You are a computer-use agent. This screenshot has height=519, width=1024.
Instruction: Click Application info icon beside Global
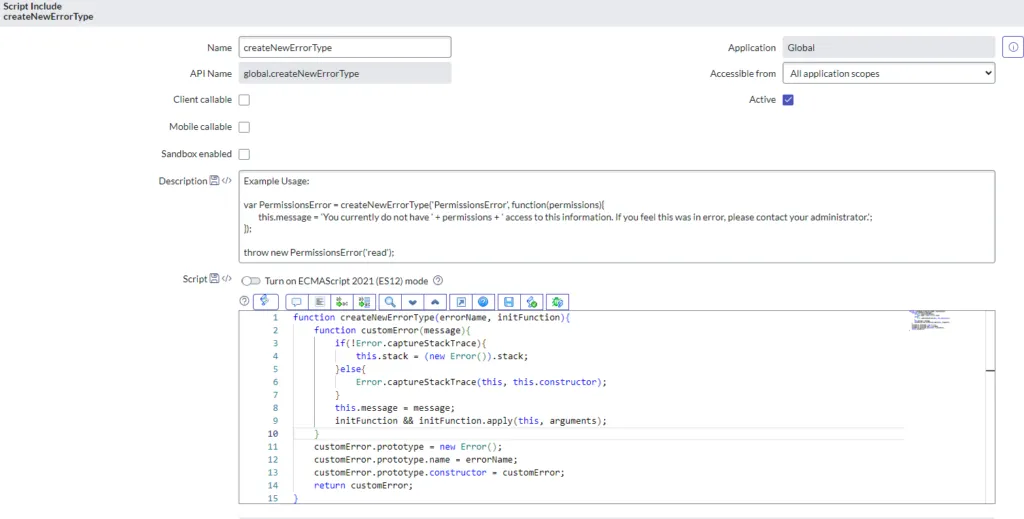point(1013,47)
